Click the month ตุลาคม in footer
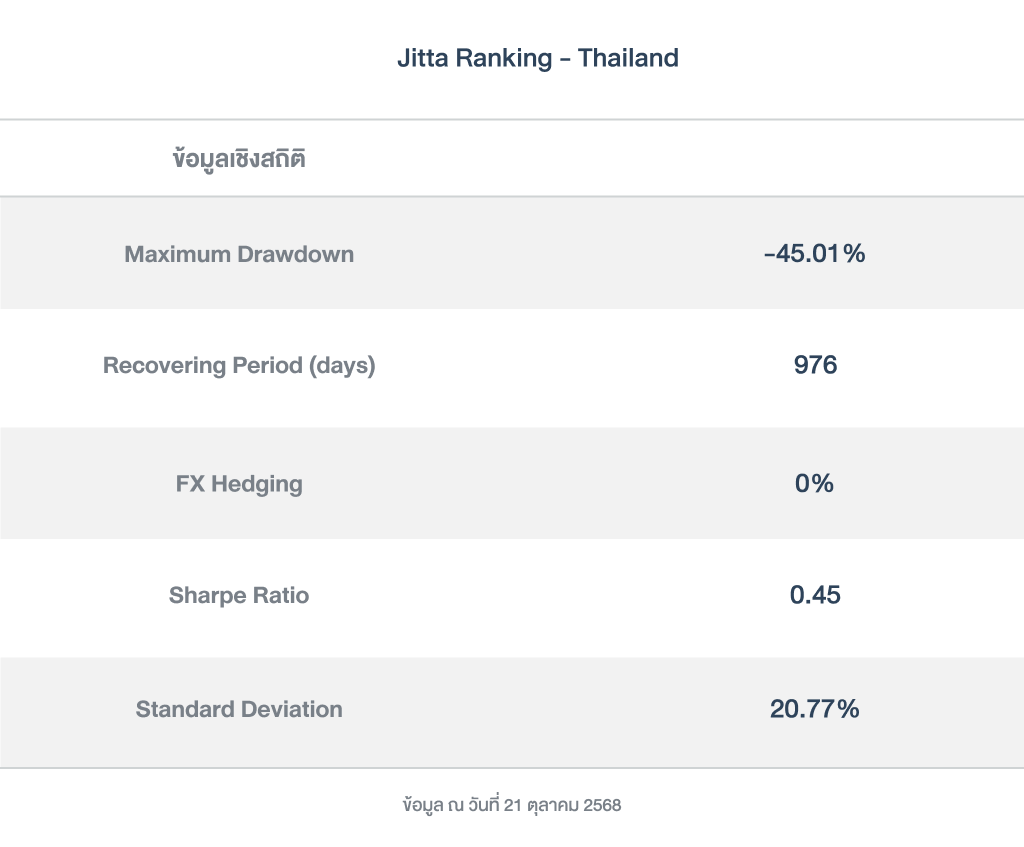This screenshot has width=1024, height=847. pyautogui.click(x=554, y=805)
